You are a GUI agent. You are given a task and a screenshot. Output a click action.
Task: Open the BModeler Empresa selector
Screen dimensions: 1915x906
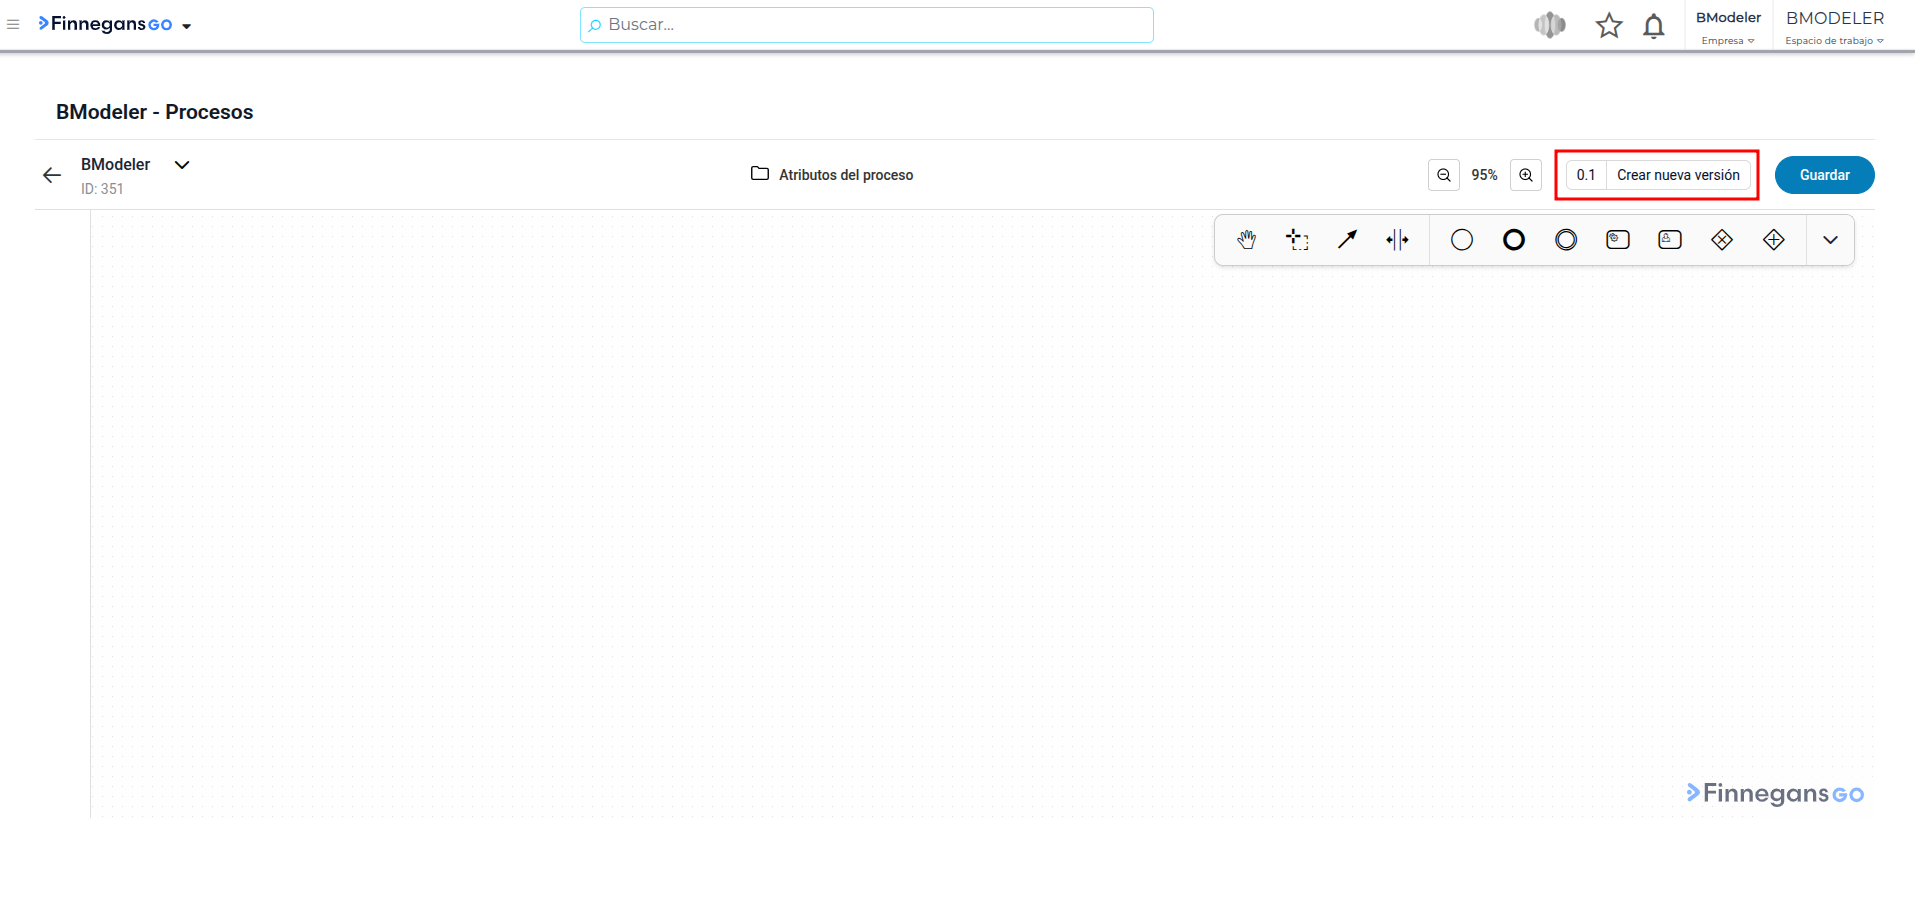[1728, 27]
